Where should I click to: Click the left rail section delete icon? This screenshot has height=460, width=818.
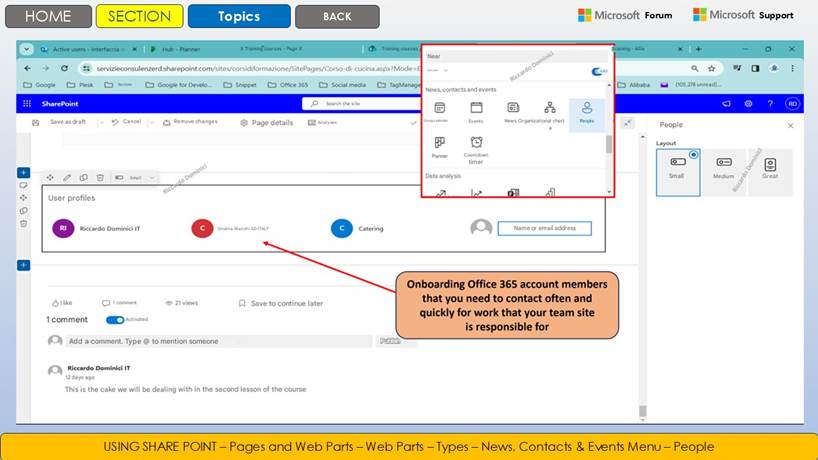tap(23, 224)
